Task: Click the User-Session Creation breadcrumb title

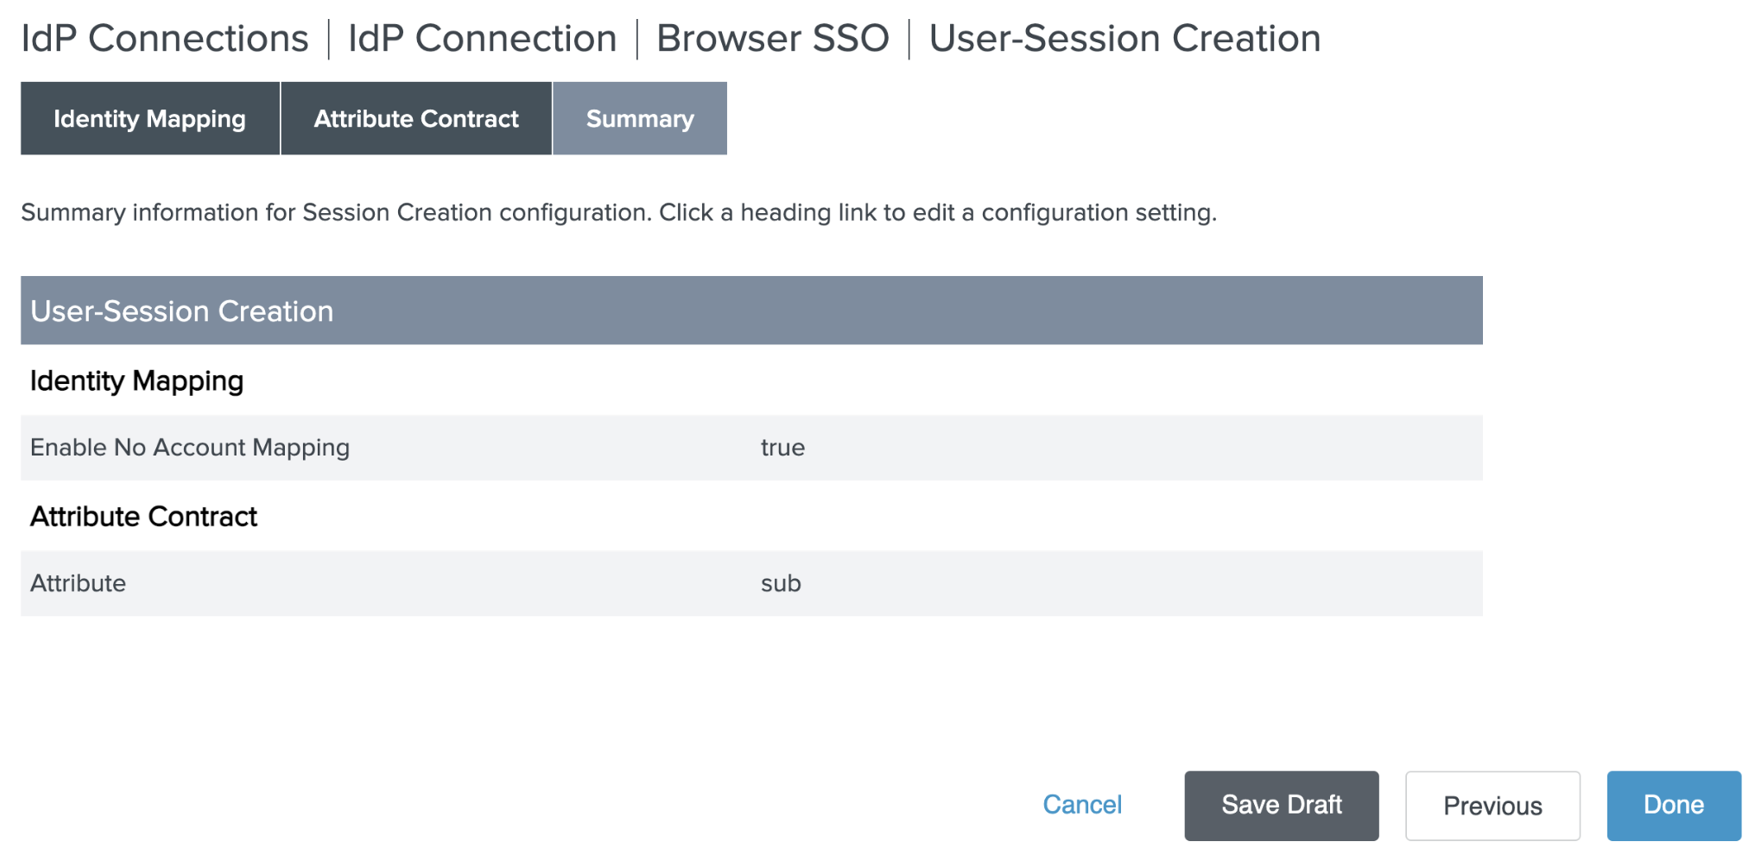Action: 1124,39
